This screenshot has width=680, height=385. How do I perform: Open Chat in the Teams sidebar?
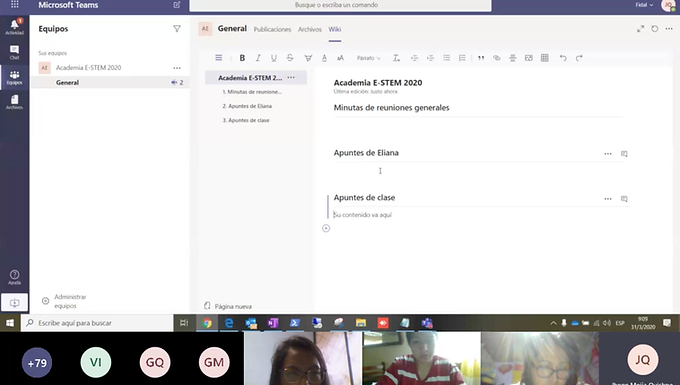[14, 52]
